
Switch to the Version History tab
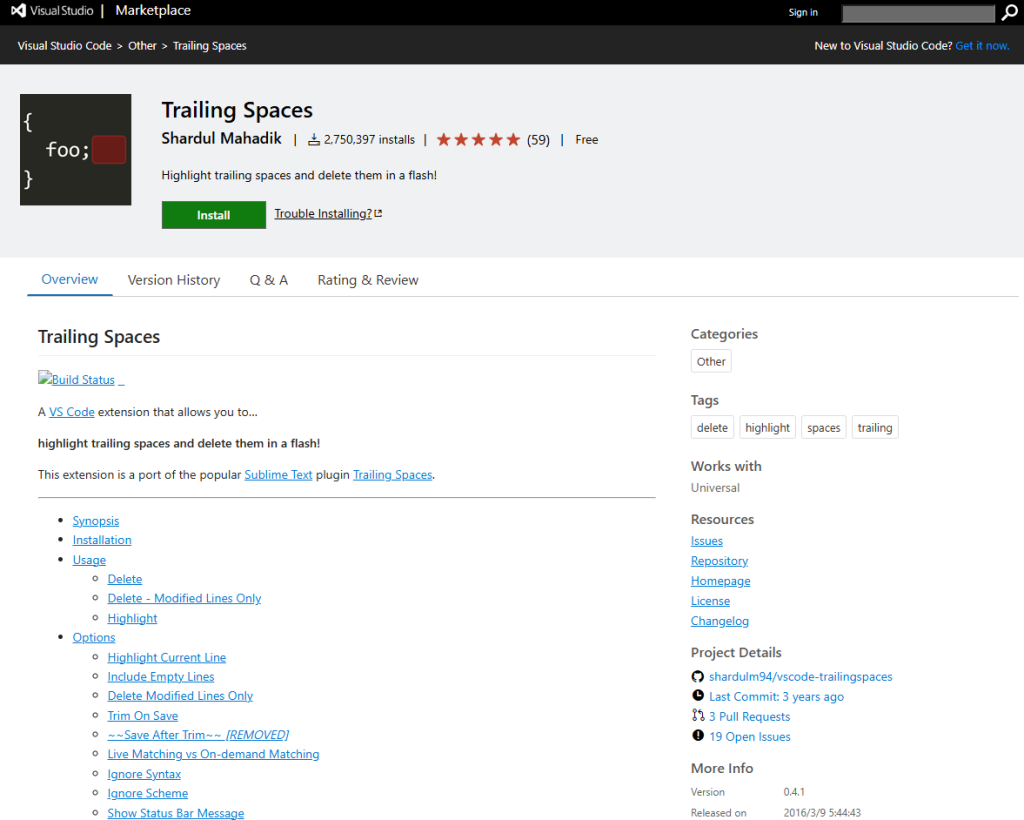(x=174, y=280)
